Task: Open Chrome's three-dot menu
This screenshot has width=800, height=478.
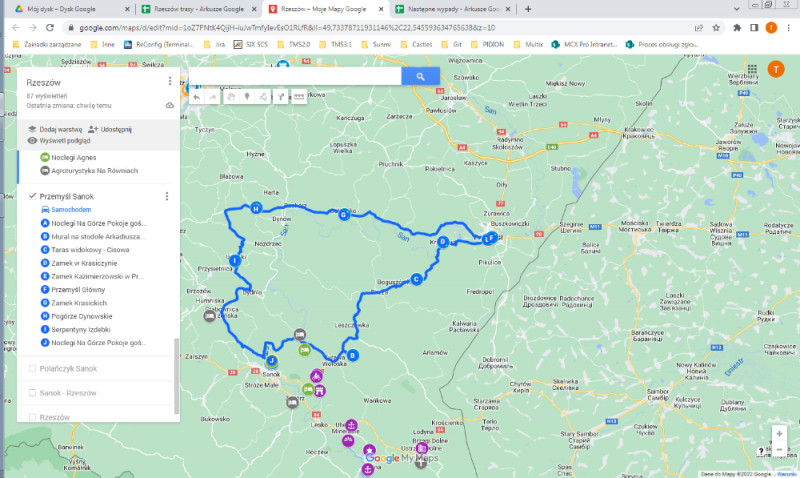Action: (x=789, y=27)
